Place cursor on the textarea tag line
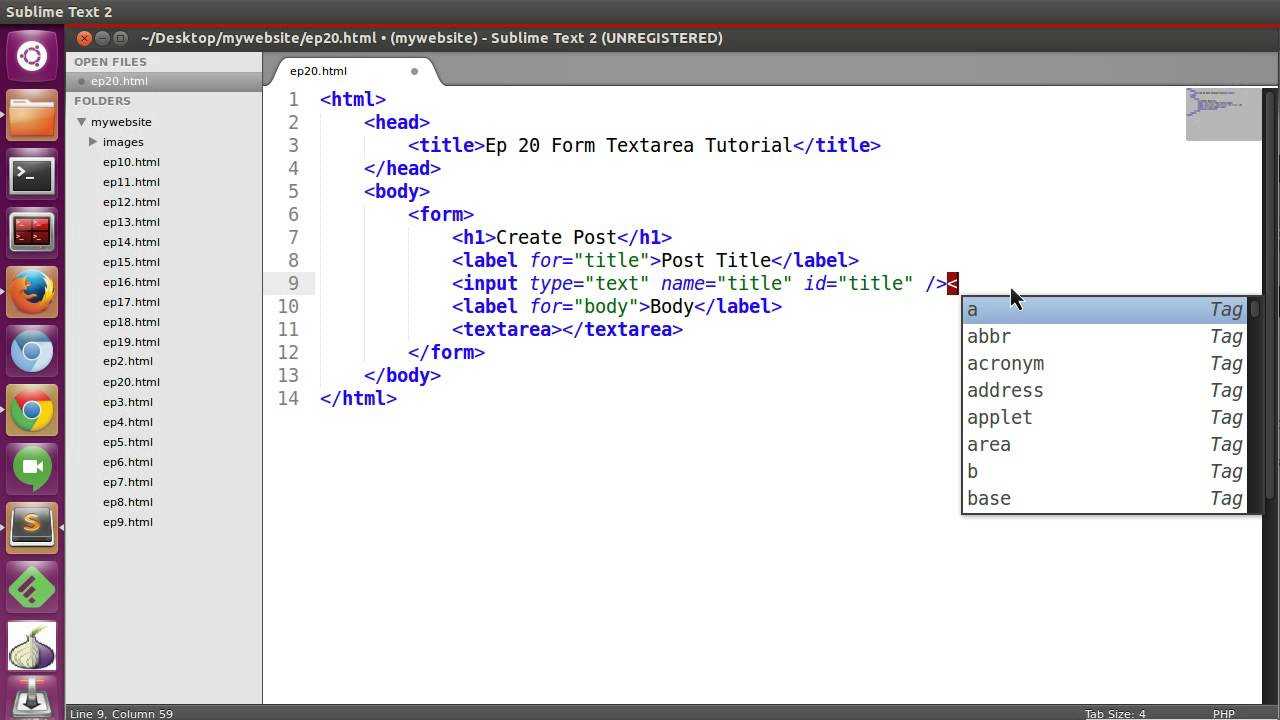The width and height of the screenshot is (1280, 720). pos(567,330)
